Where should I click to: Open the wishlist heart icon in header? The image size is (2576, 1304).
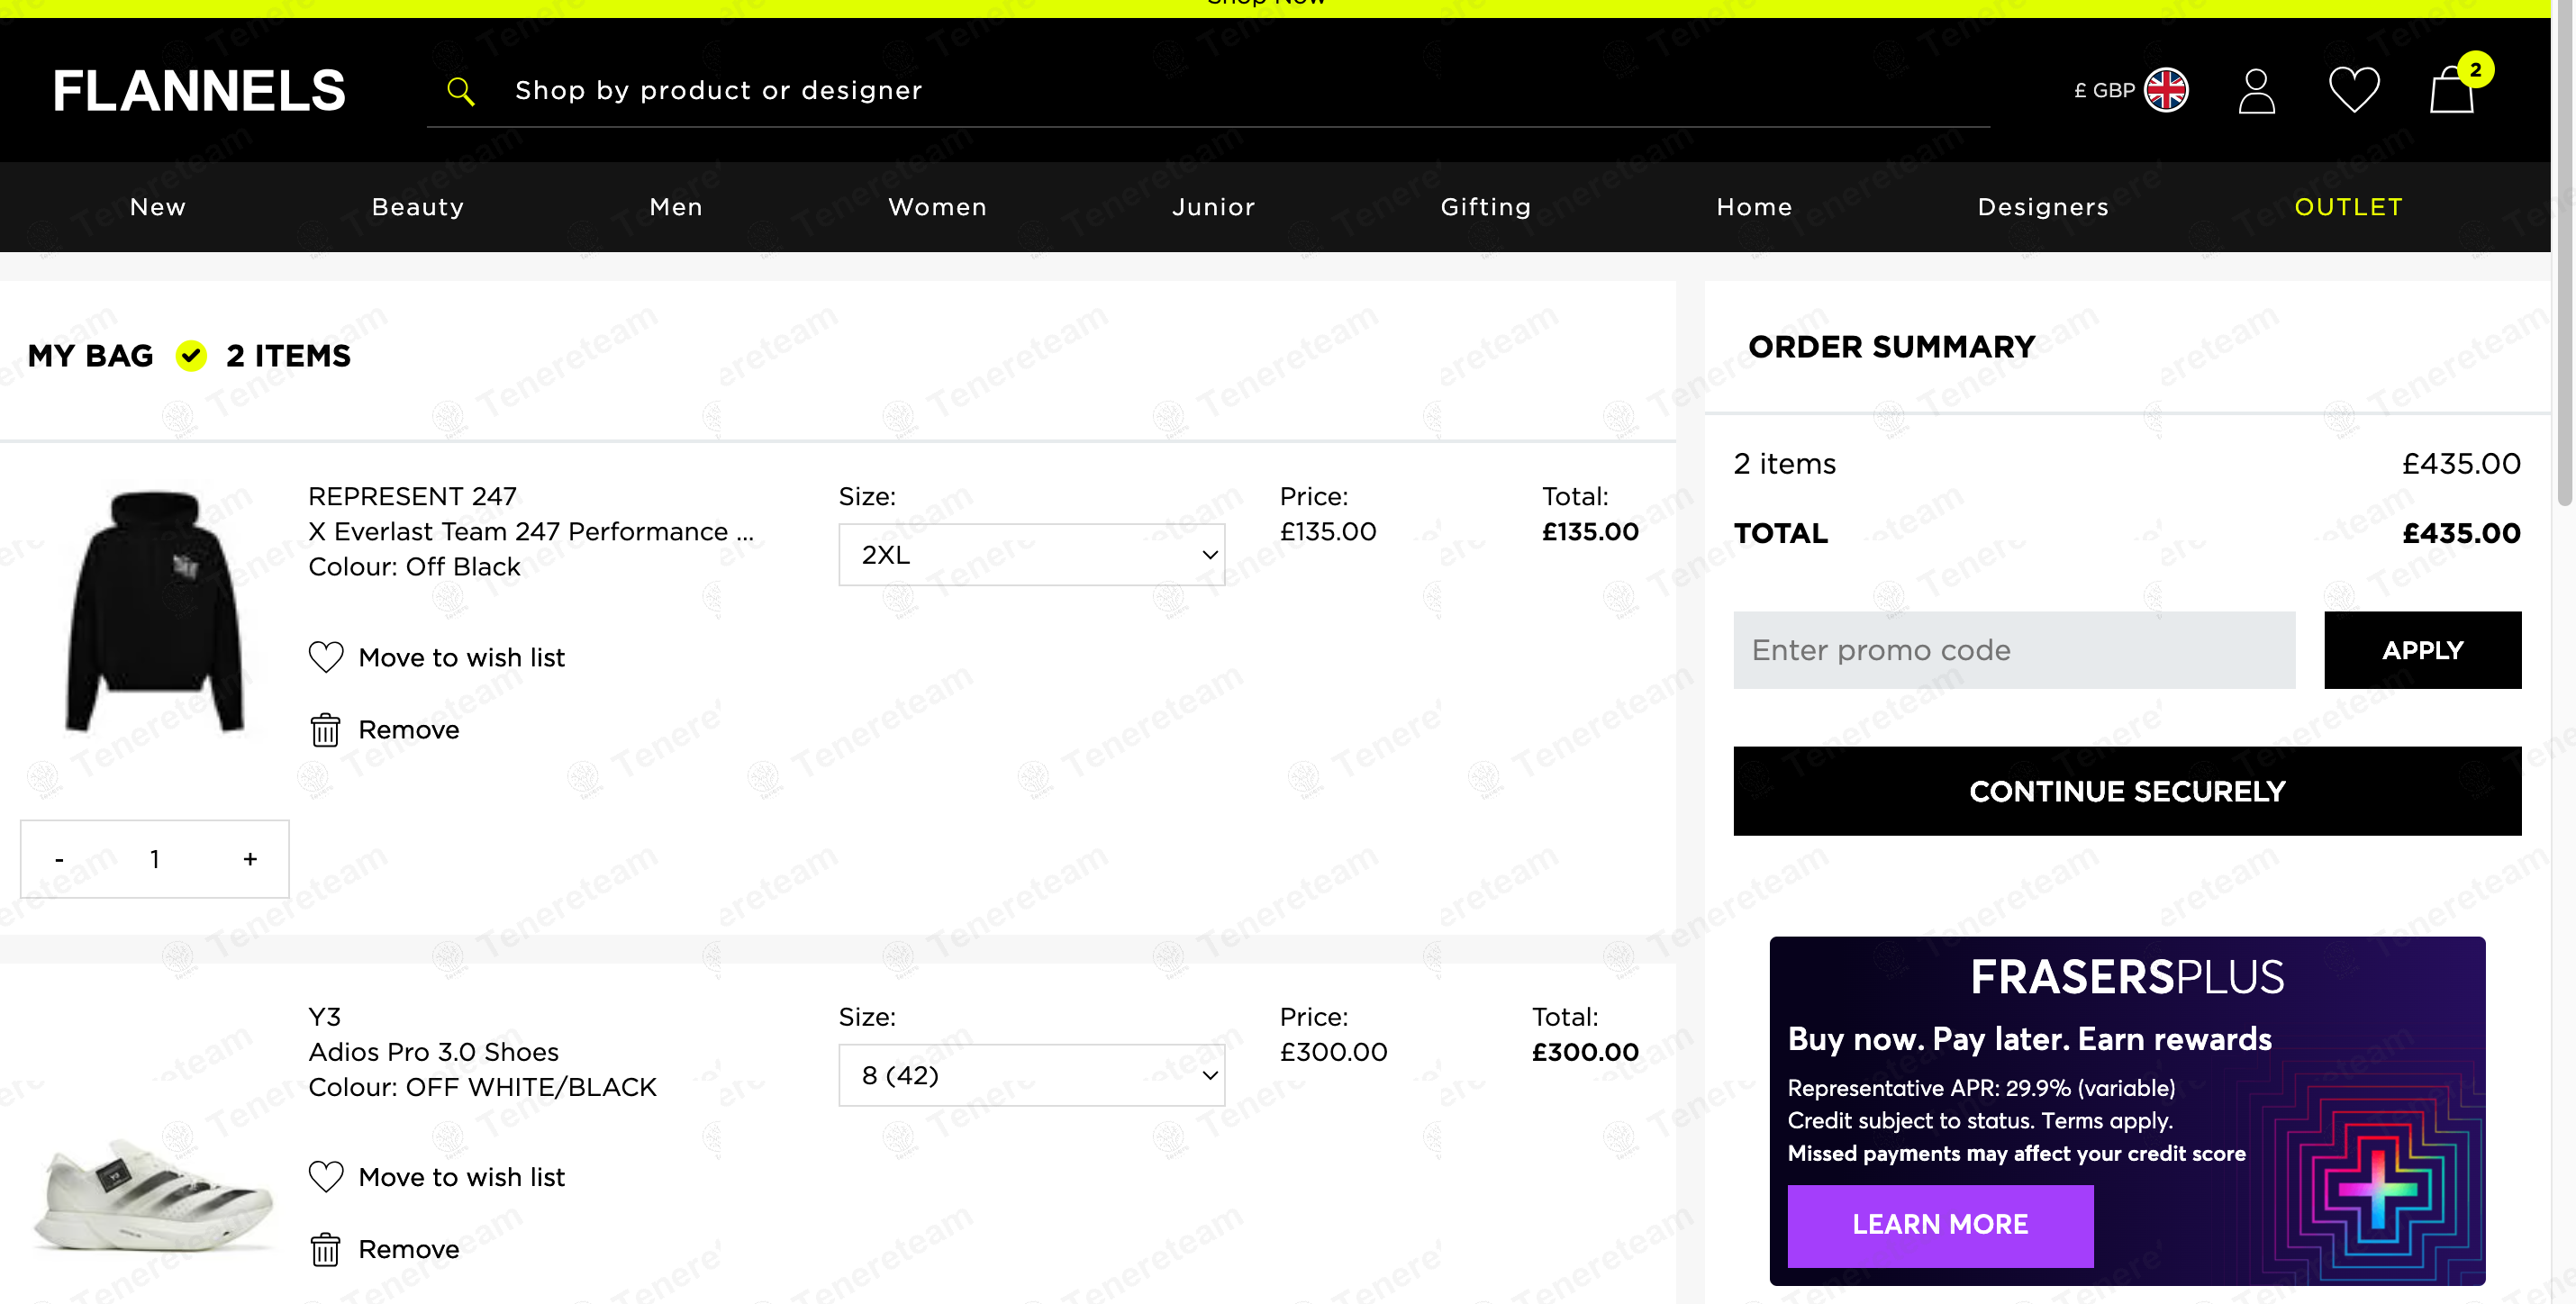point(2354,90)
